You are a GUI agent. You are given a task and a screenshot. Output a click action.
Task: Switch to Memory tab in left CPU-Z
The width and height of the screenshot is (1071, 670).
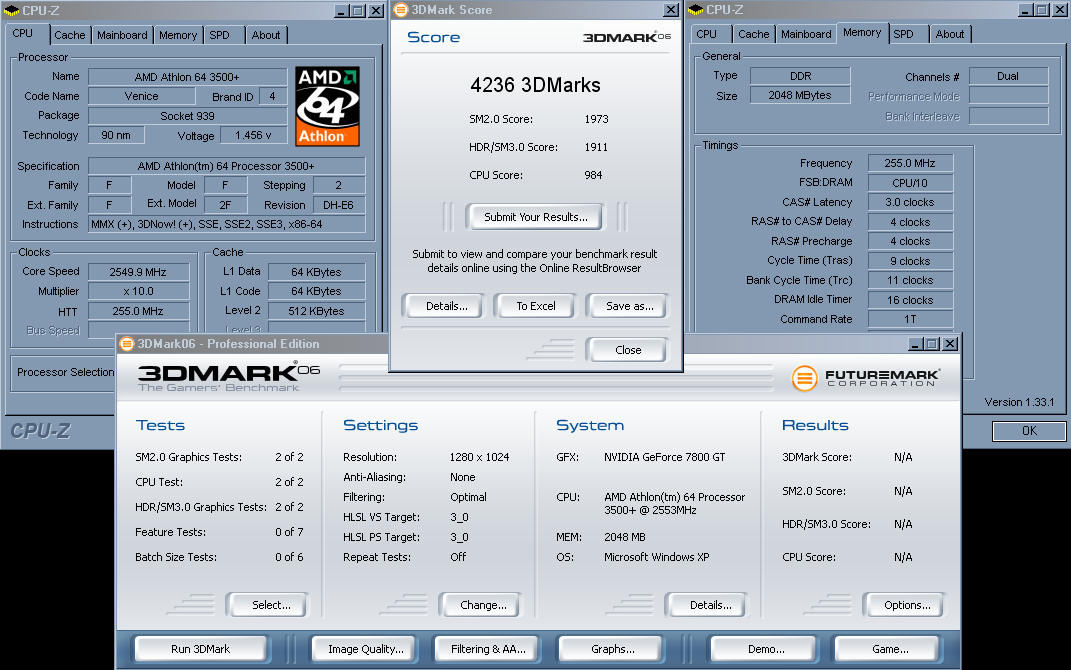point(178,35)
